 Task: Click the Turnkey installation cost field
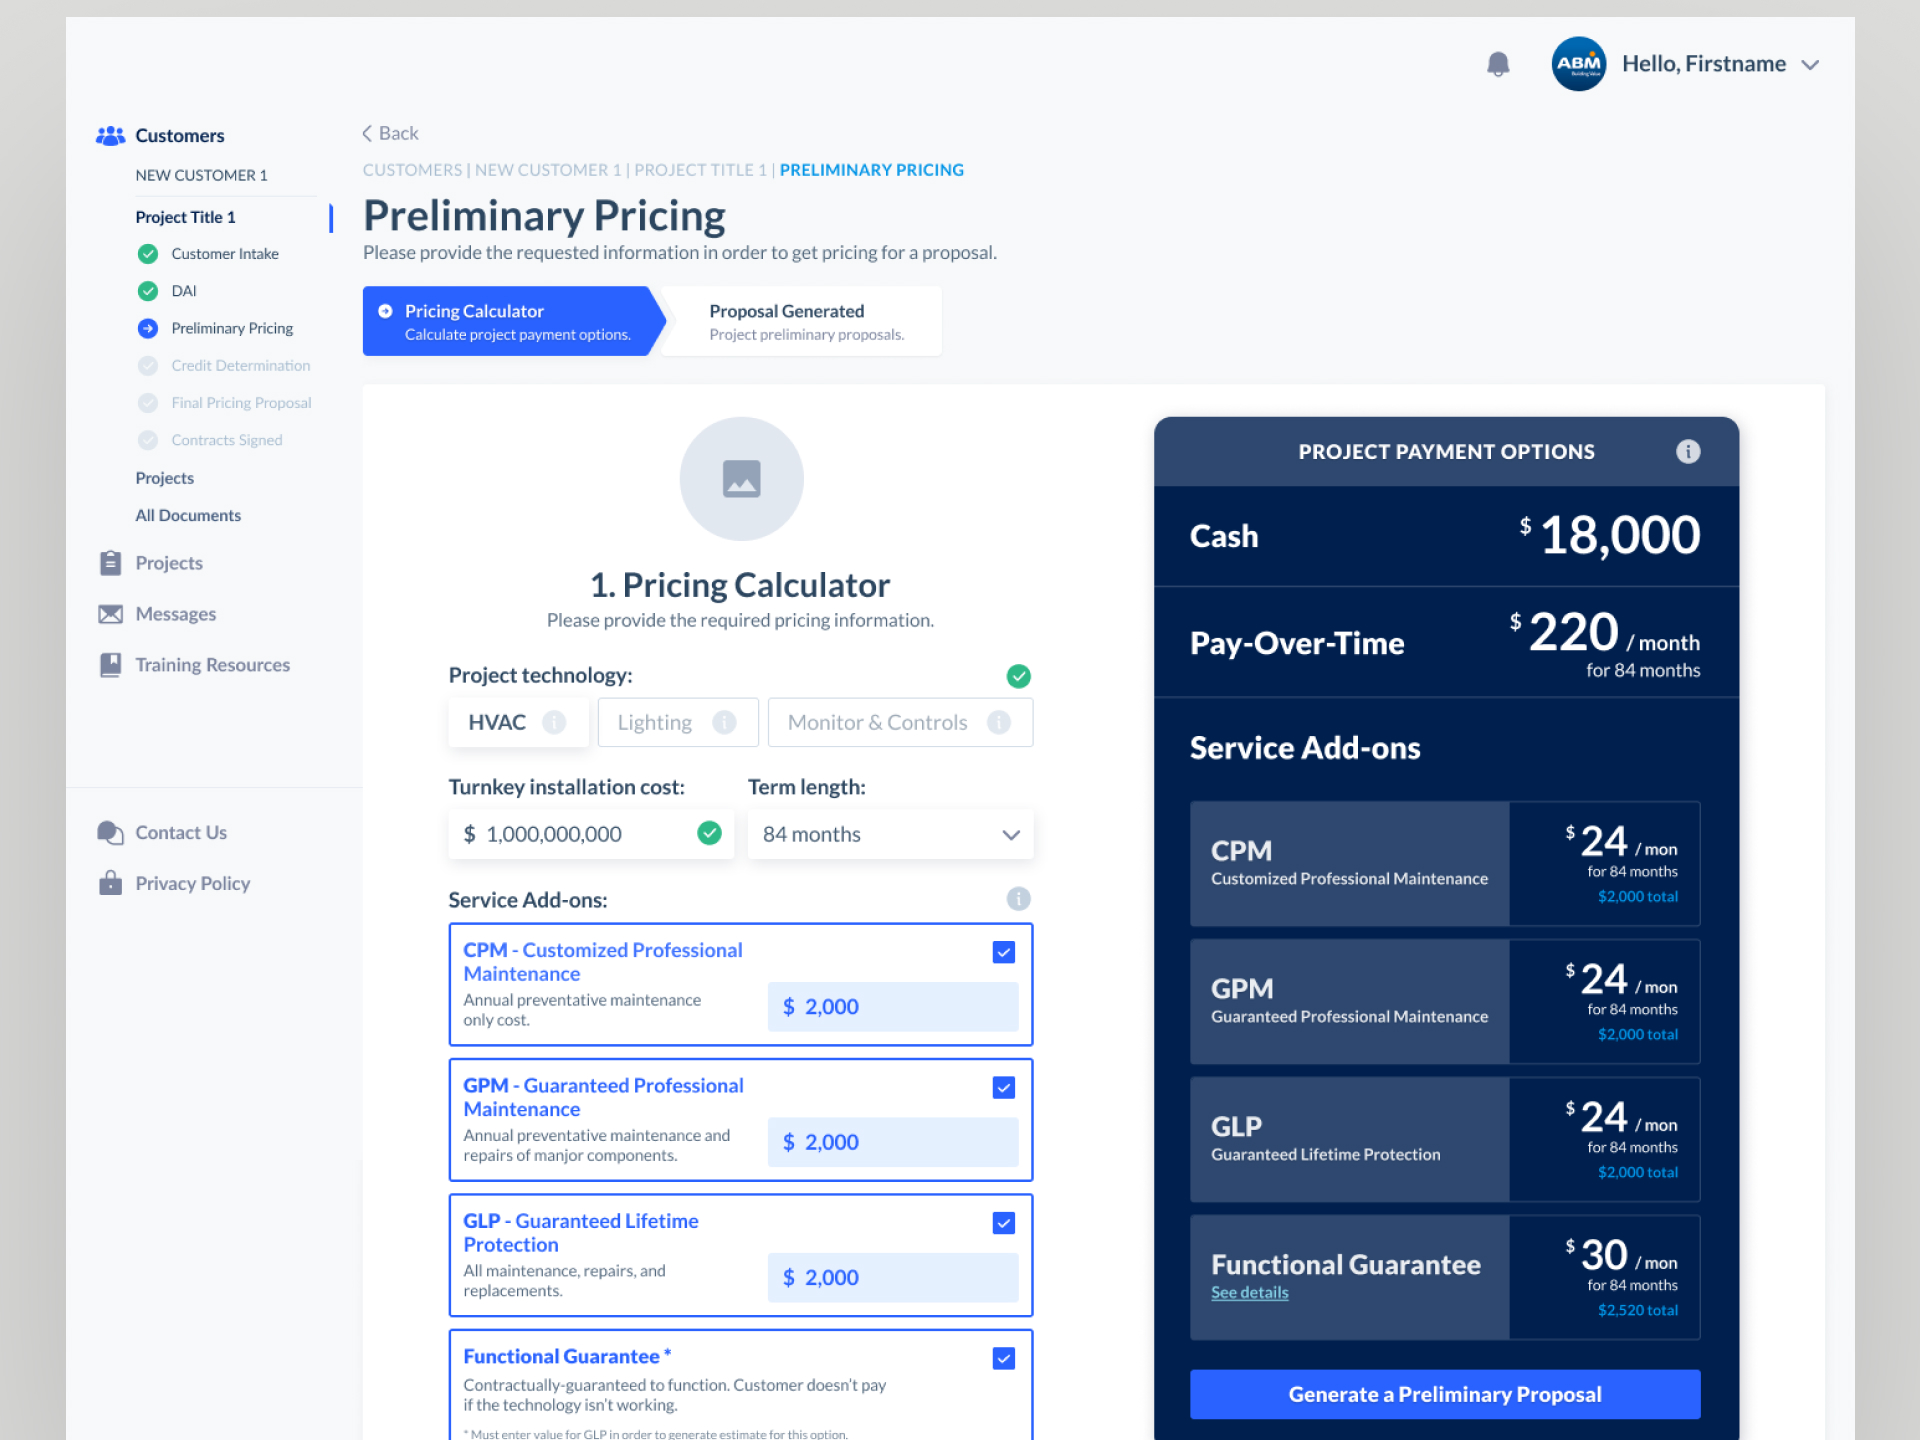[591, 834]
